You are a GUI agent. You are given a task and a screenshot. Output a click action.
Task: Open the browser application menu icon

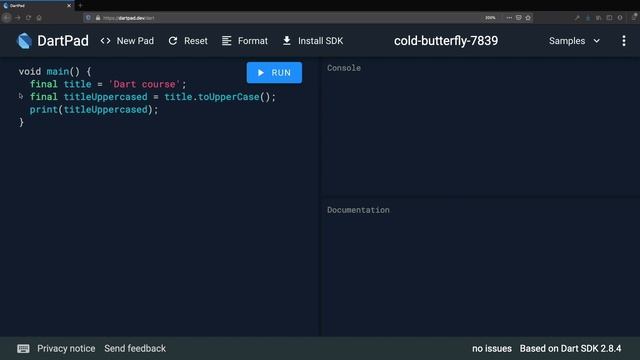634,18
